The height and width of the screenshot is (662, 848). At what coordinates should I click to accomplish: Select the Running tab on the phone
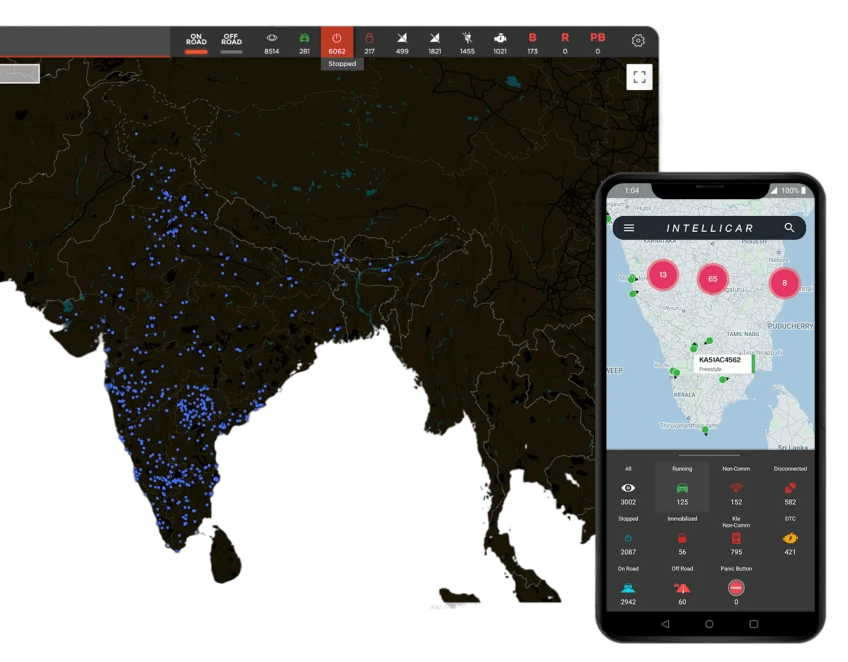682,487
